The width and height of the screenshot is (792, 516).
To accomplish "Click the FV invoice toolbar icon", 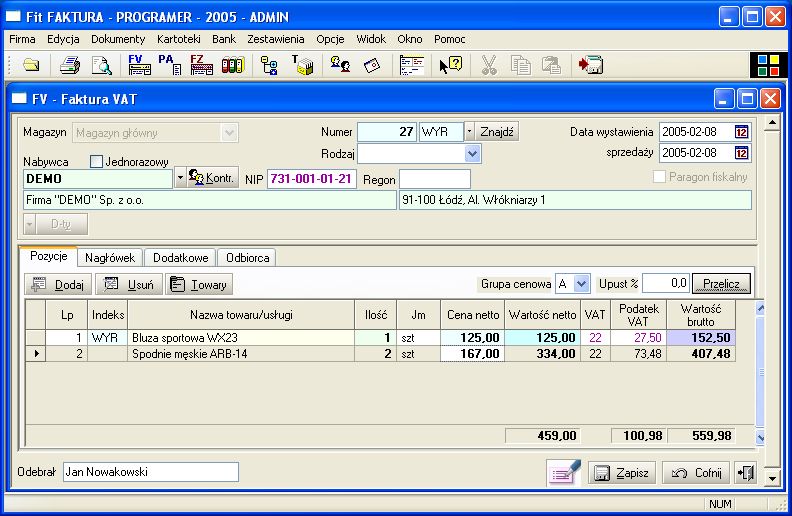I will 139,65.
